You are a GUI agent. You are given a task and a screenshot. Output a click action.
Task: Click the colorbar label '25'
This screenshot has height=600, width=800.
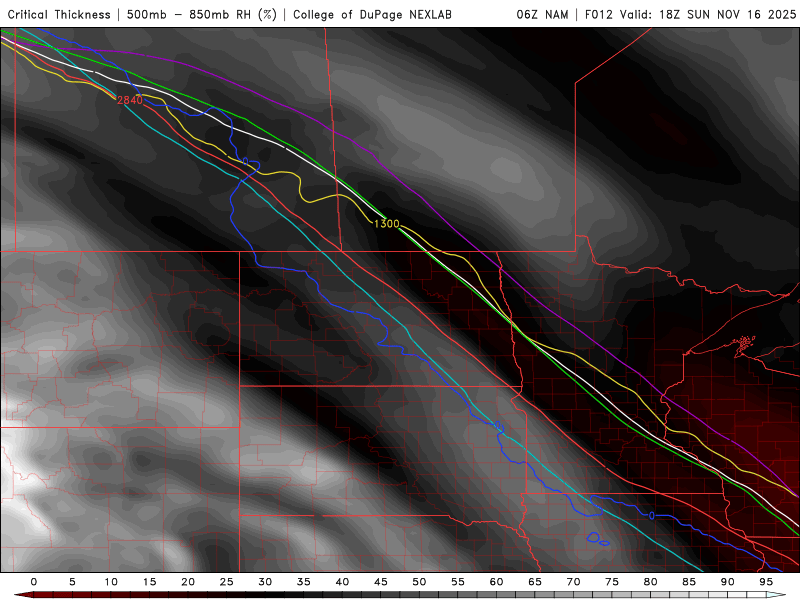point(227,582)
